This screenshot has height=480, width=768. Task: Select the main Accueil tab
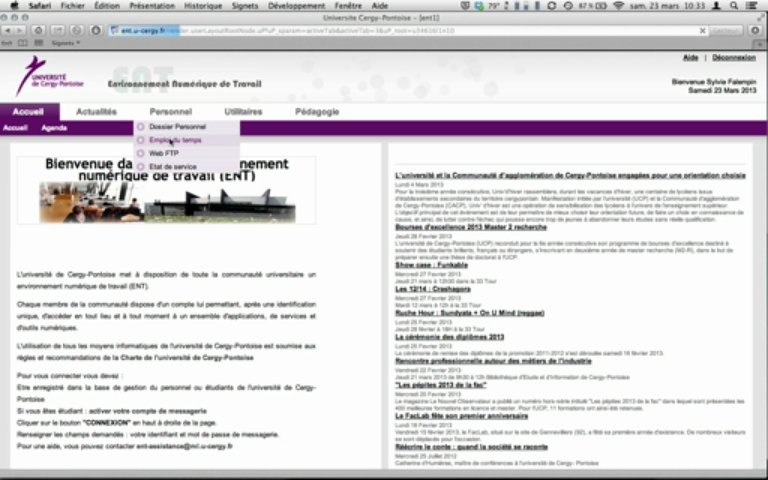coord(28,112)
